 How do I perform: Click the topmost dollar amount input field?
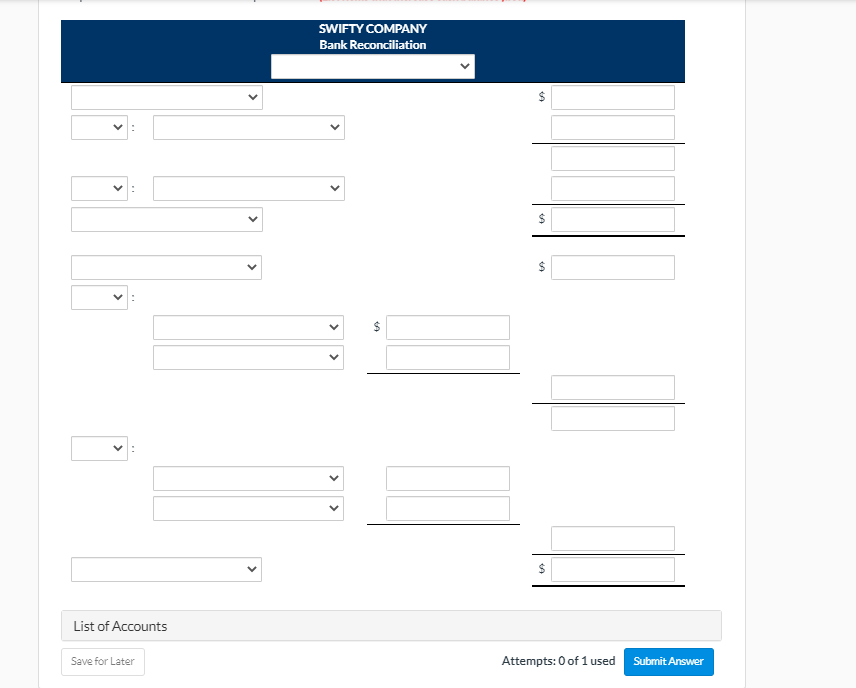click(x=612, y=97)
